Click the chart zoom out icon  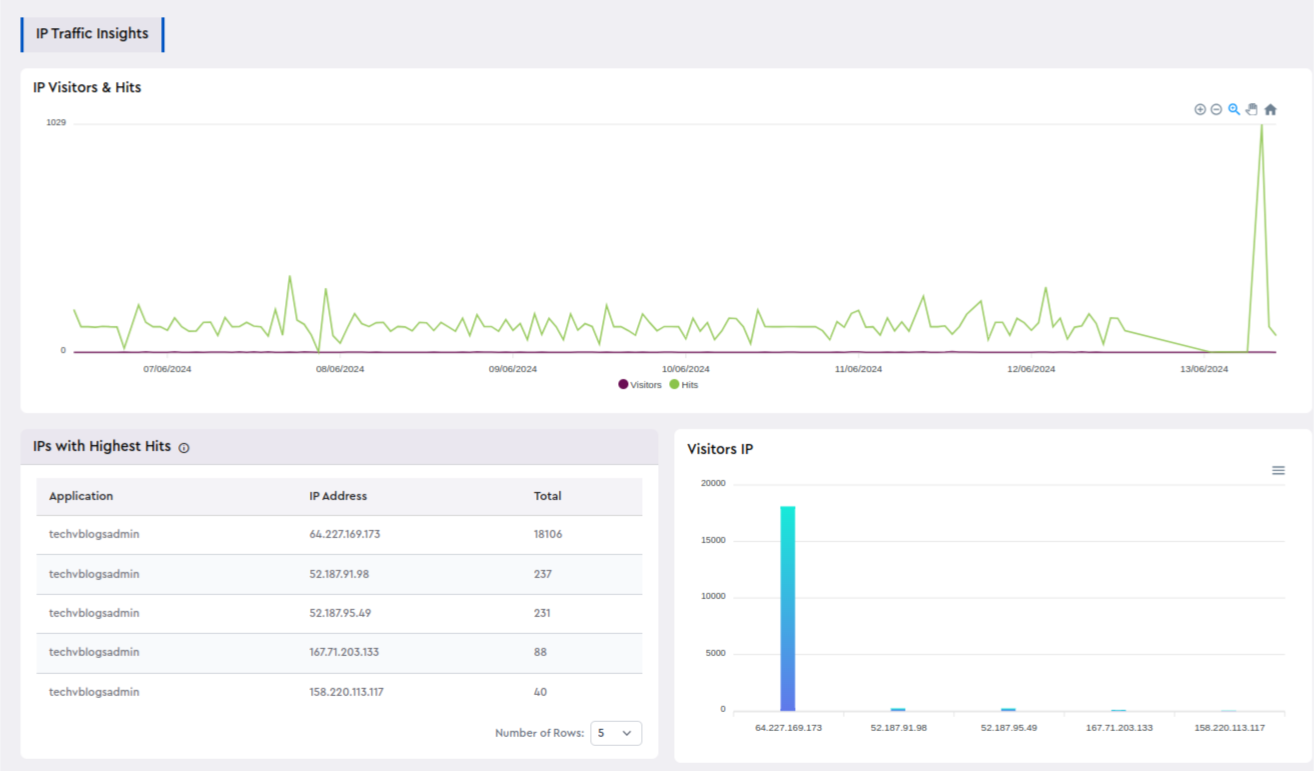tap(1216, 109)
